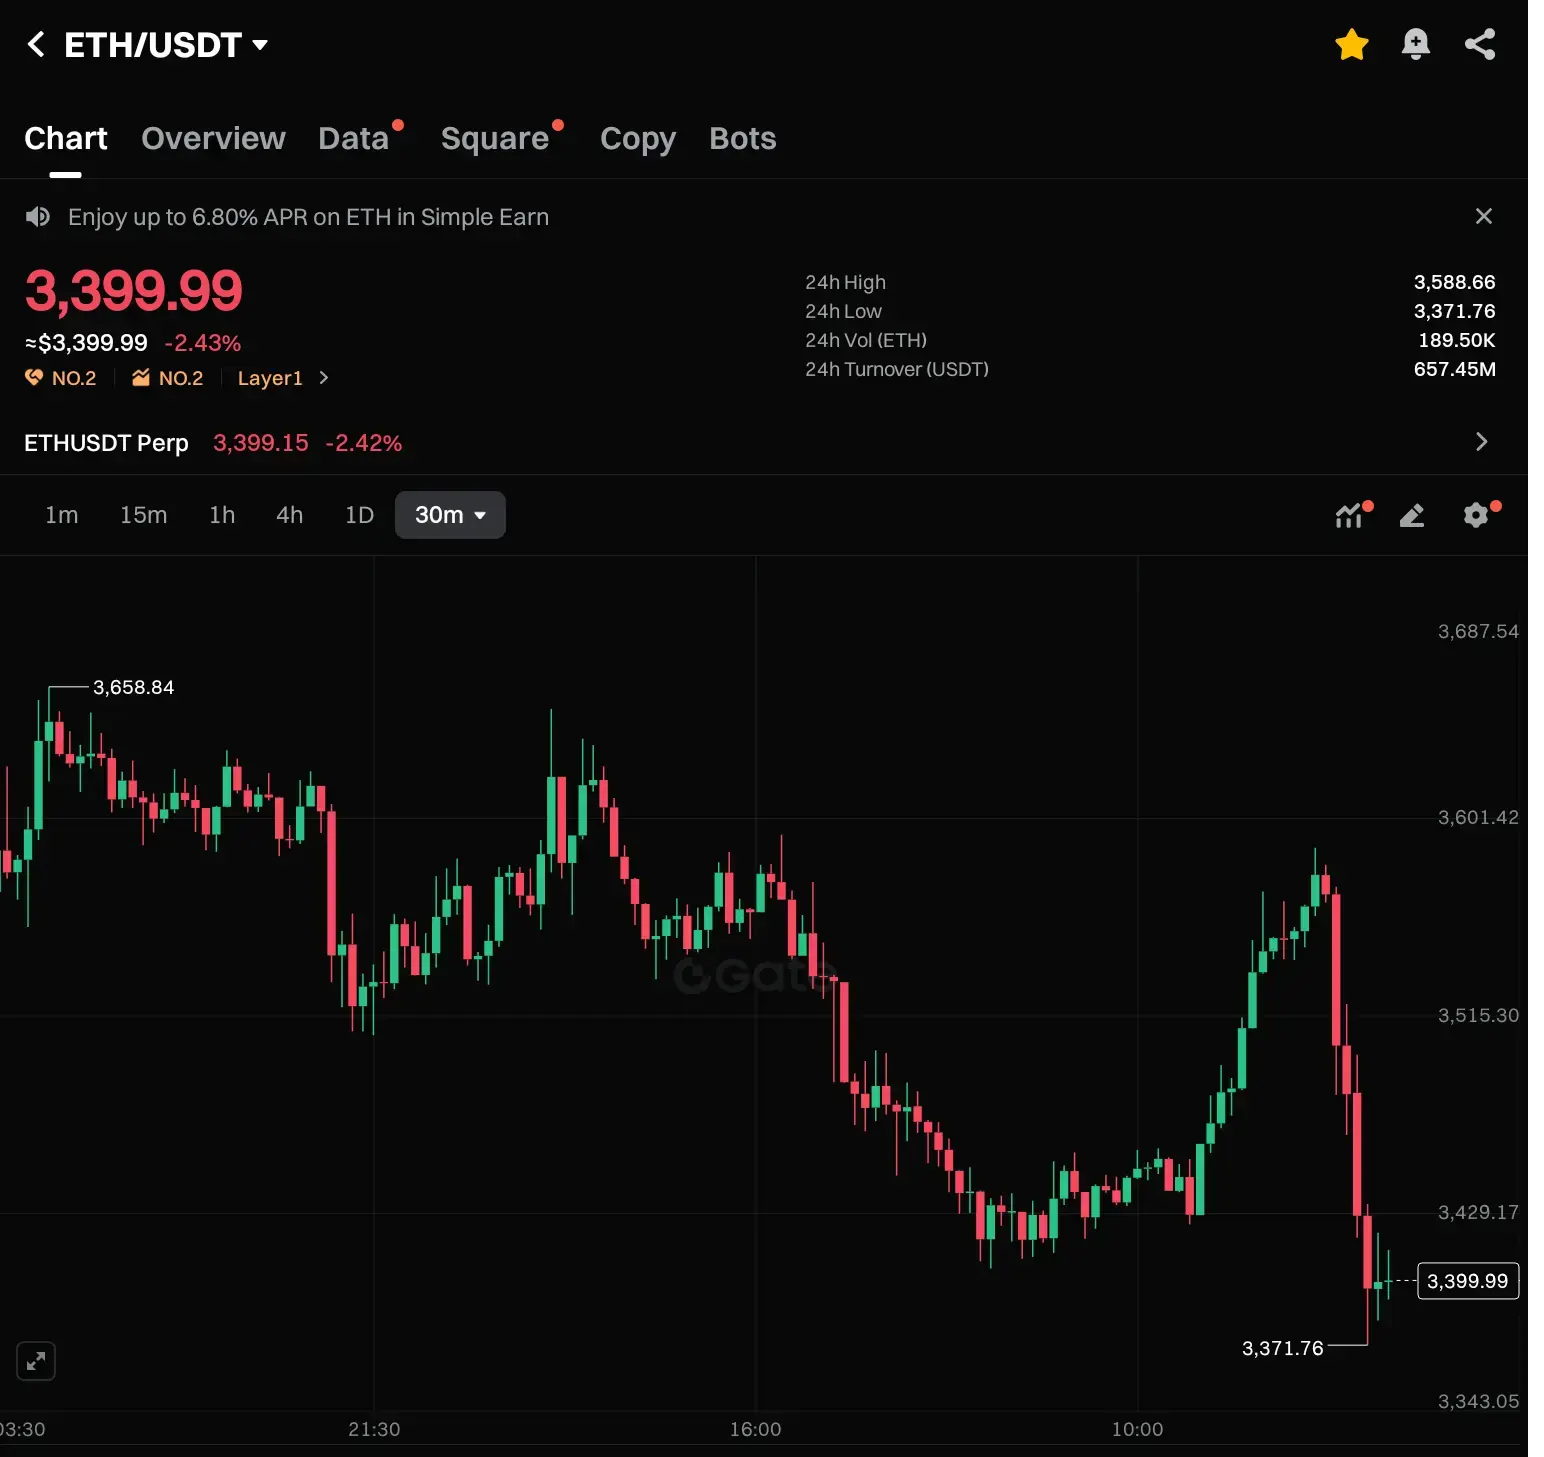
Task: Open the Copy tab
Action: click(x=638, y=138)
